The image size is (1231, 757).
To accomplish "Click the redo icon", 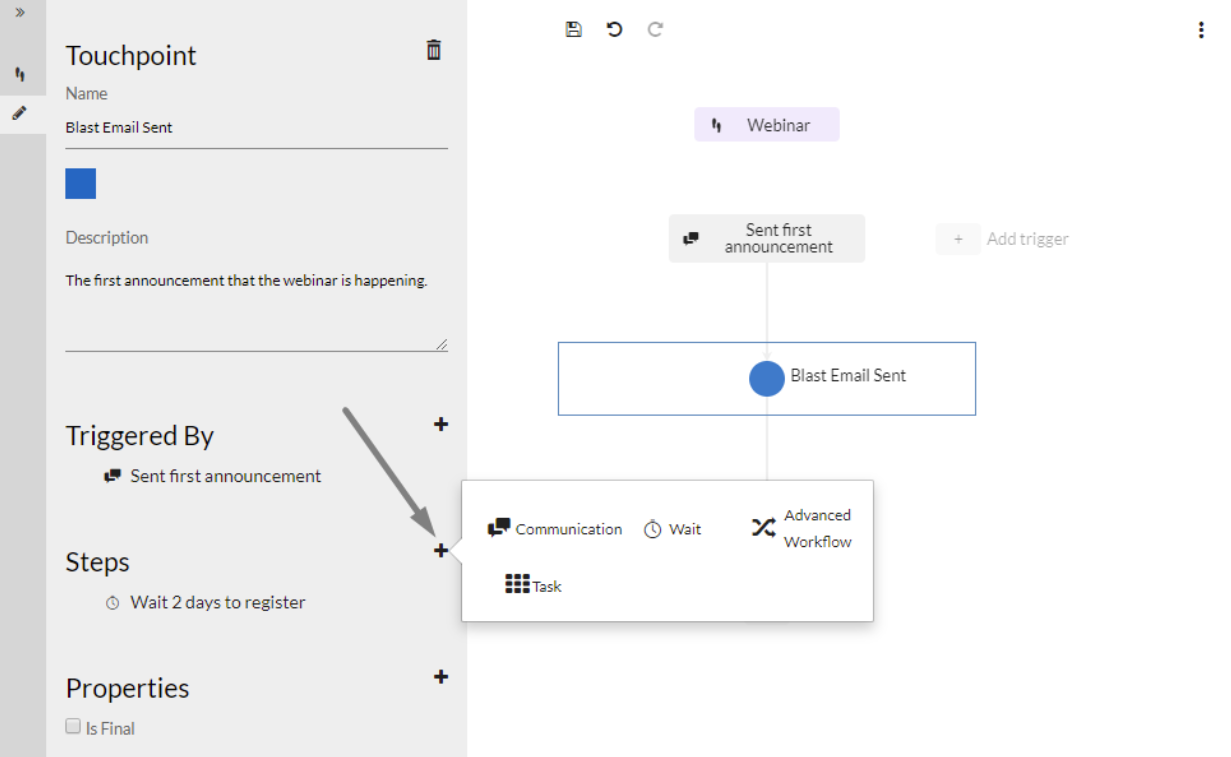I will pyautogui.click(x=655, y=29).
